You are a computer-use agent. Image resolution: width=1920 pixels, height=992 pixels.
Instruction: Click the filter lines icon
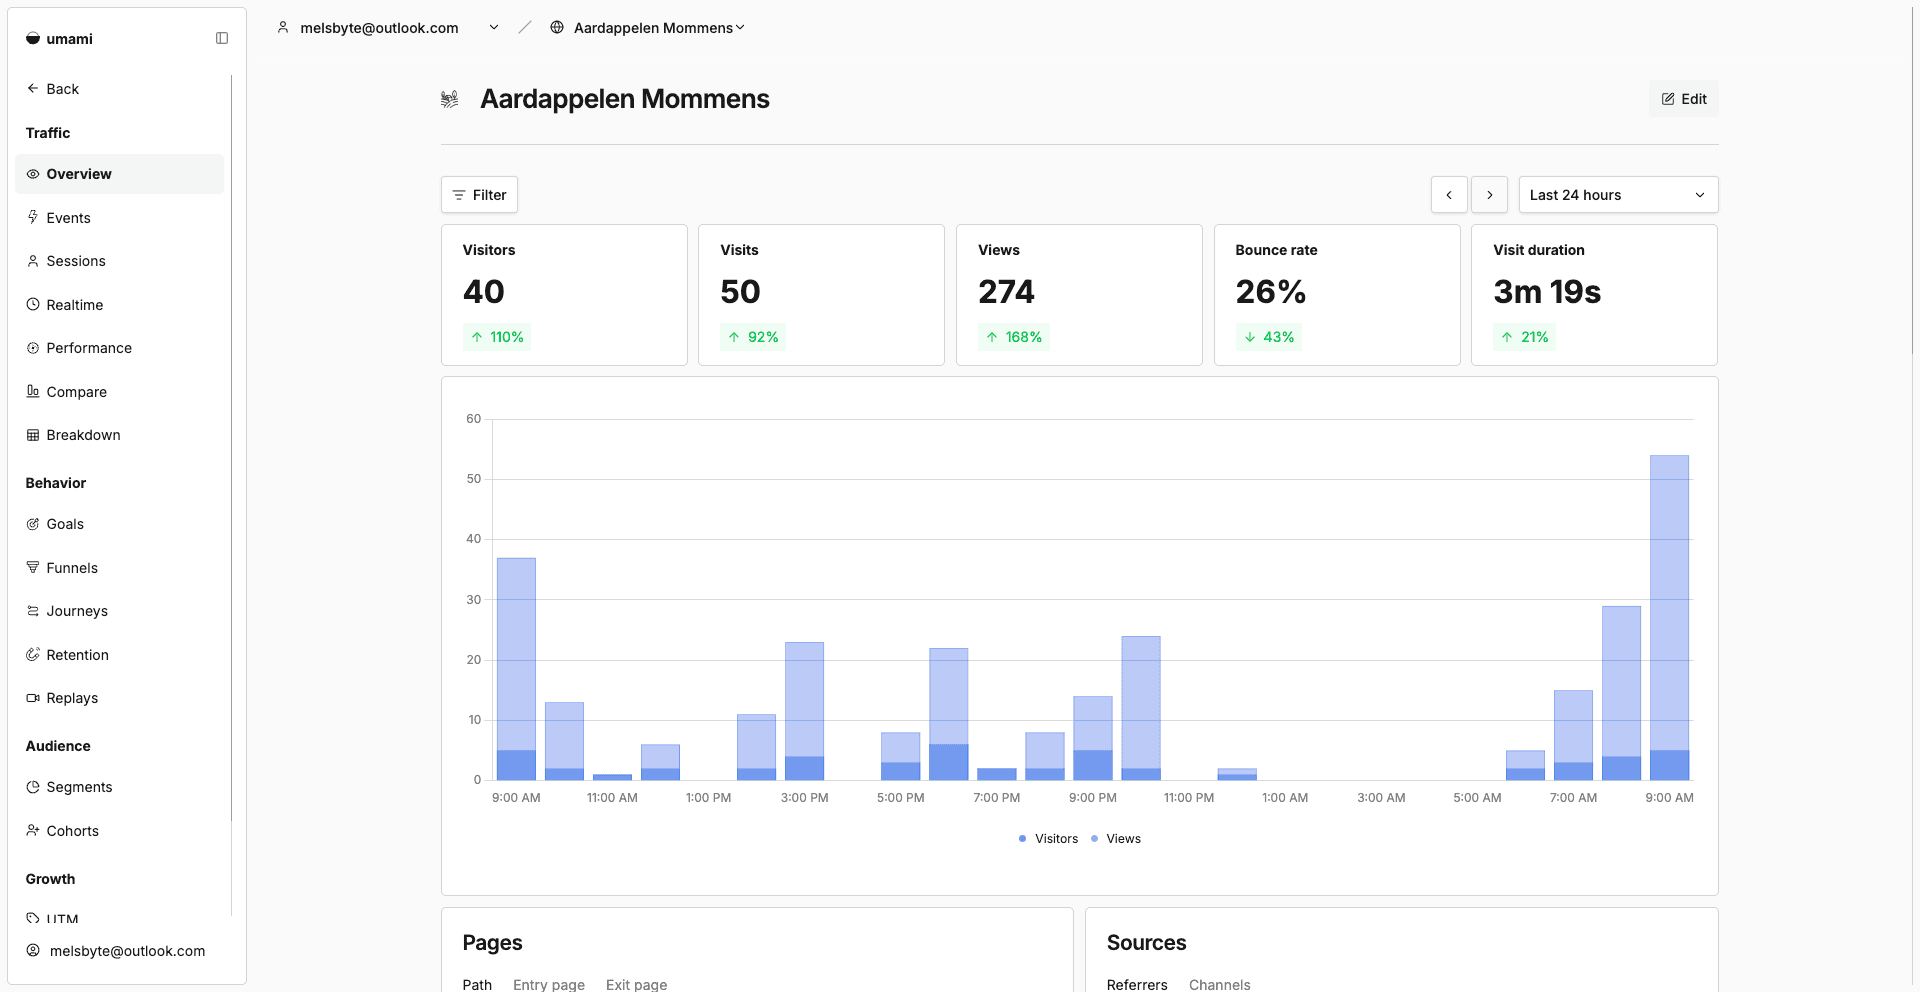(459, 195)
